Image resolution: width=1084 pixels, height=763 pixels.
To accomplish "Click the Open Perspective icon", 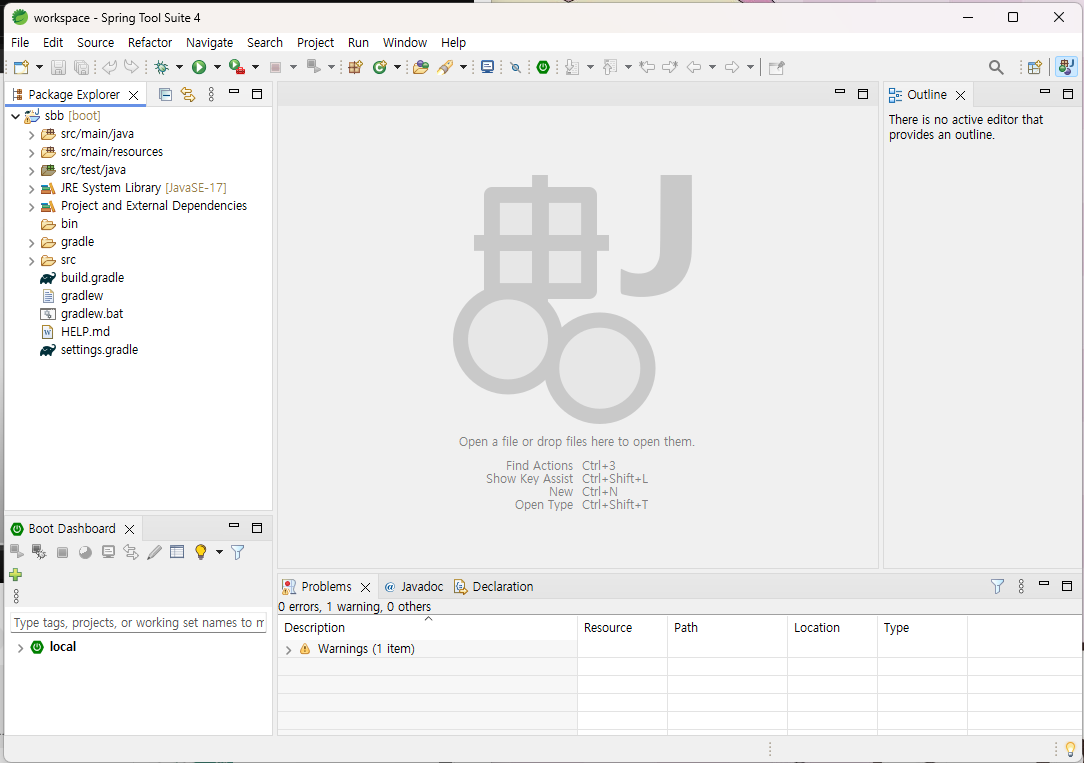I will pos(1035,67).
